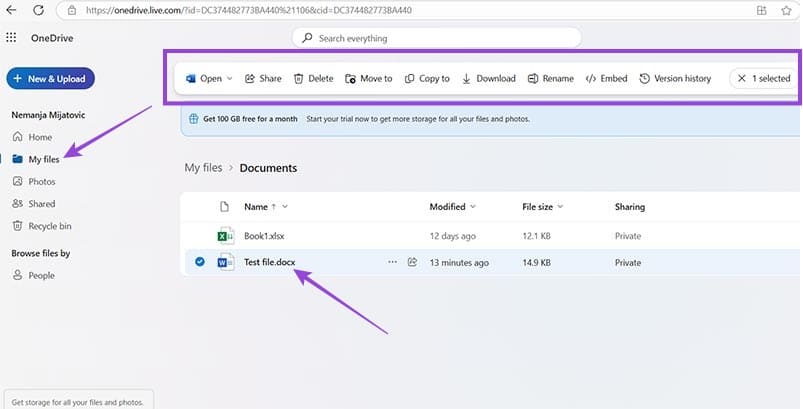Go to Photos in the sidebar
The image size is (803, 409).
click(41, 181)
